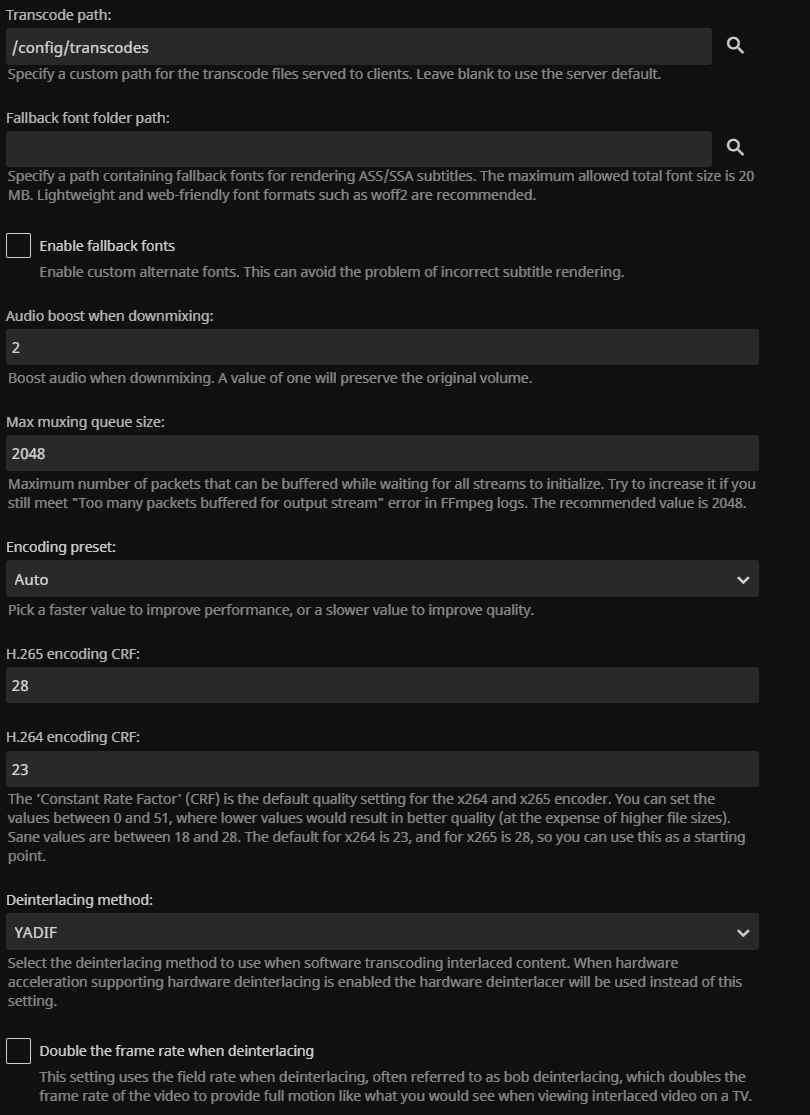Click the "Transcode path:" label

tap(59, 14)
